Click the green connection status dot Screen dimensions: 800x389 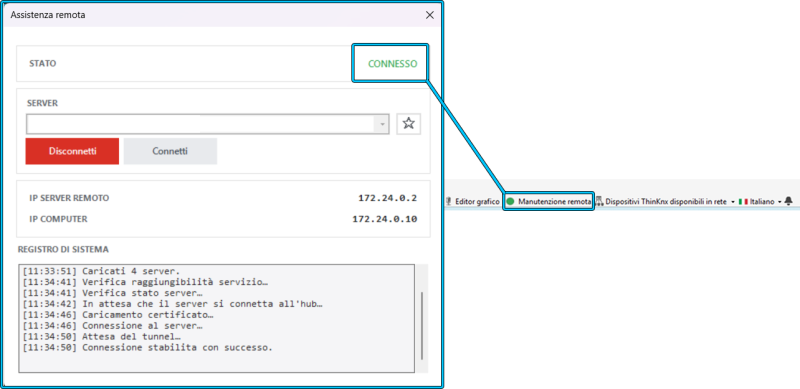pos(510,202)
